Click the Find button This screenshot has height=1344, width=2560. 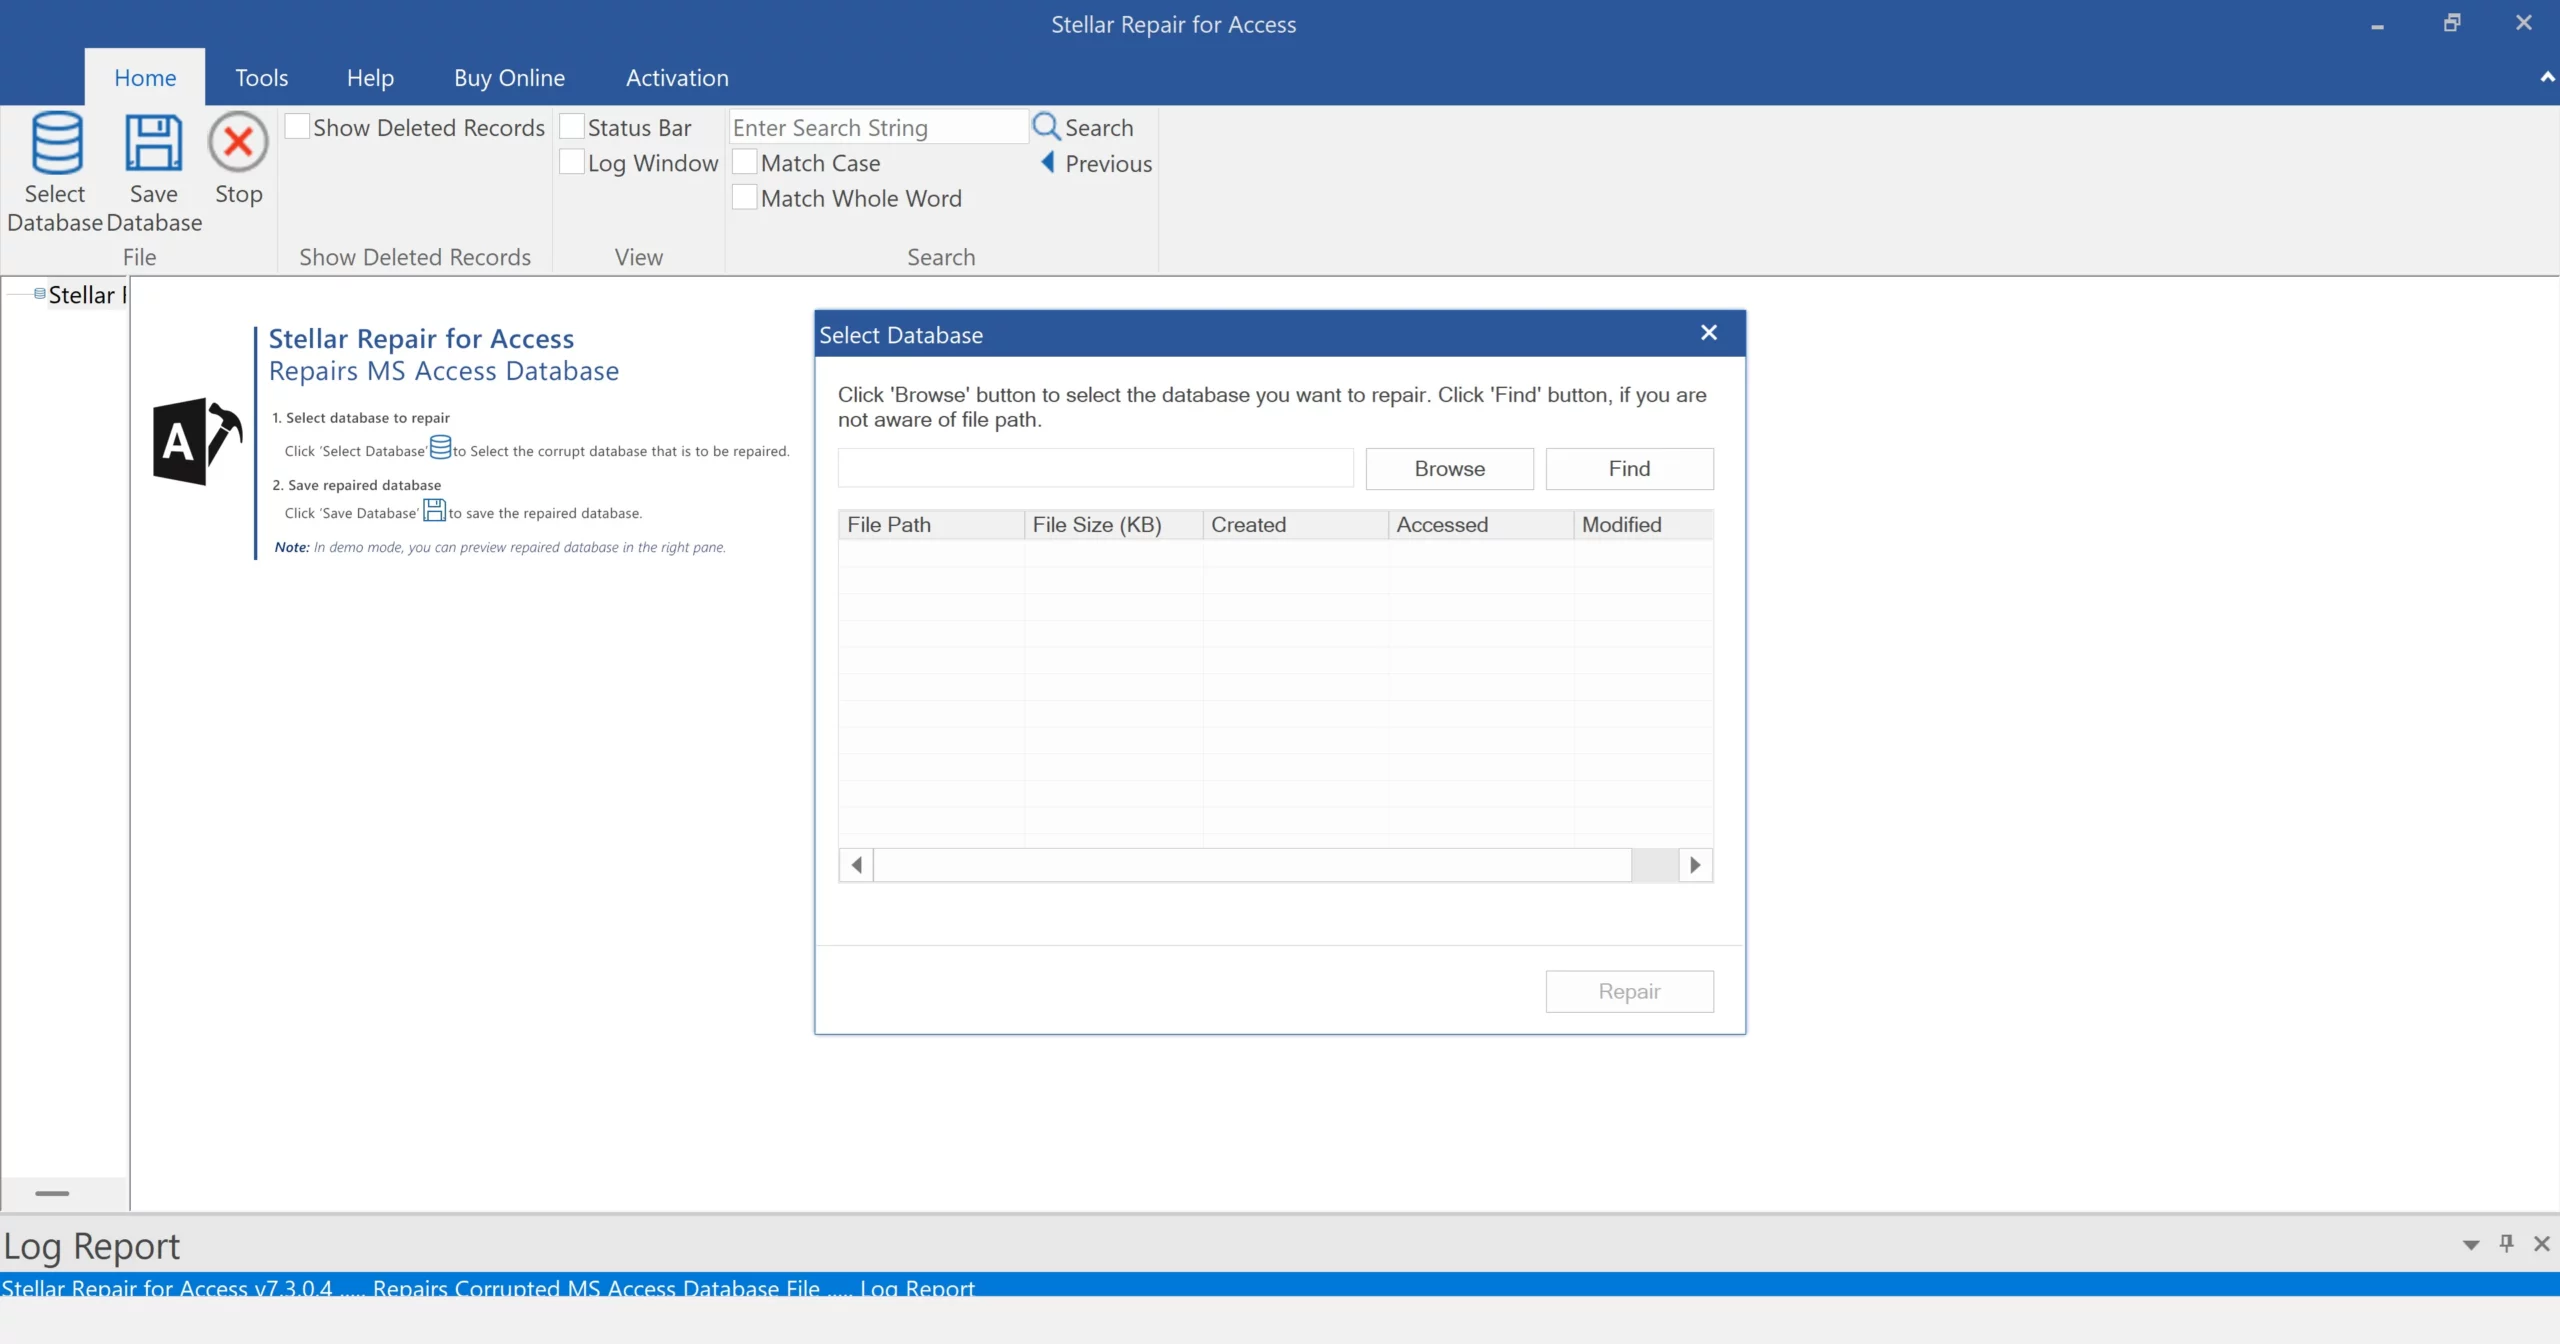click(1629, 469)
